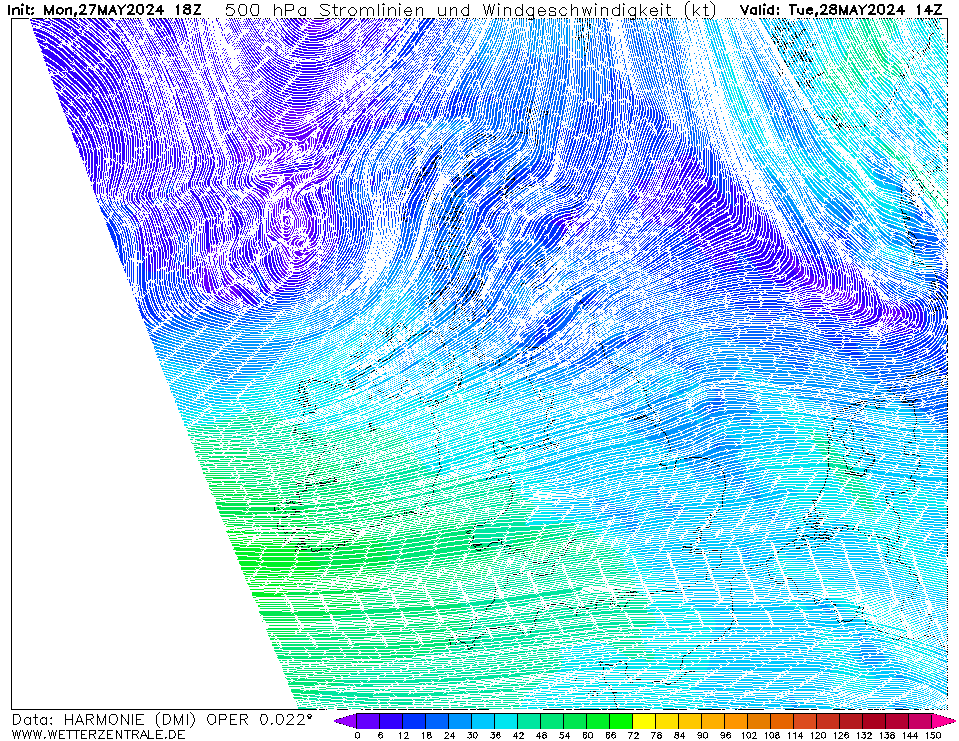Click the legend label '150'
This screenshot has width=959, height=741.
(x=933, y=735)
